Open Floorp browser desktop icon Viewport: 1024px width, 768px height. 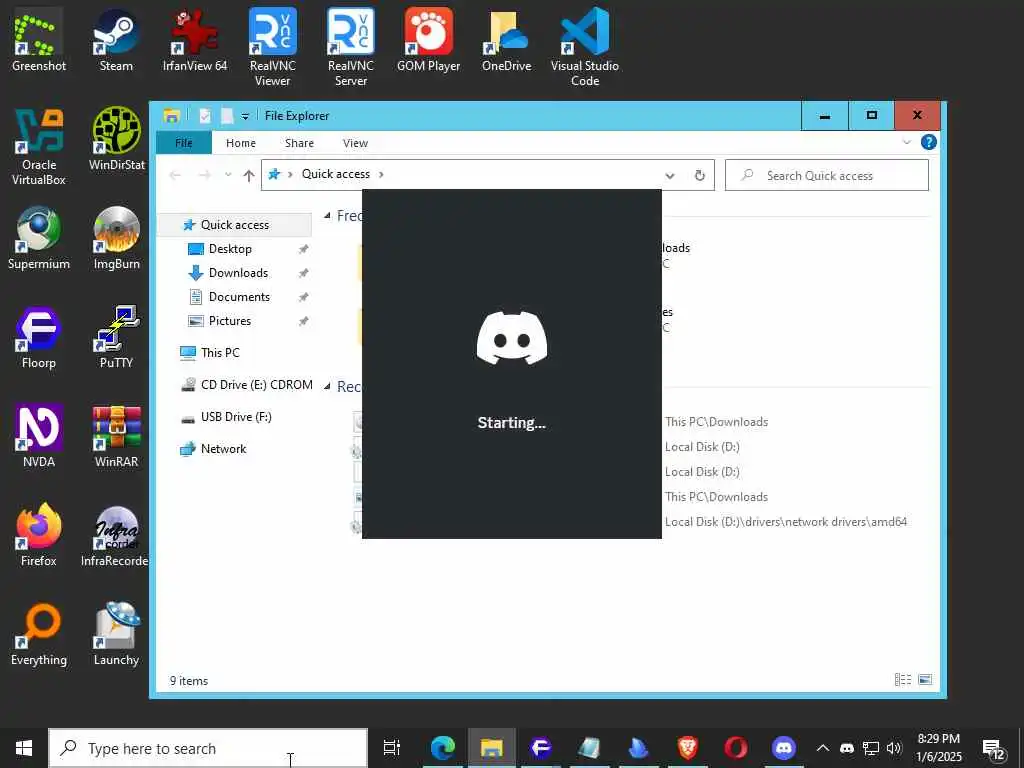[39, 337]
